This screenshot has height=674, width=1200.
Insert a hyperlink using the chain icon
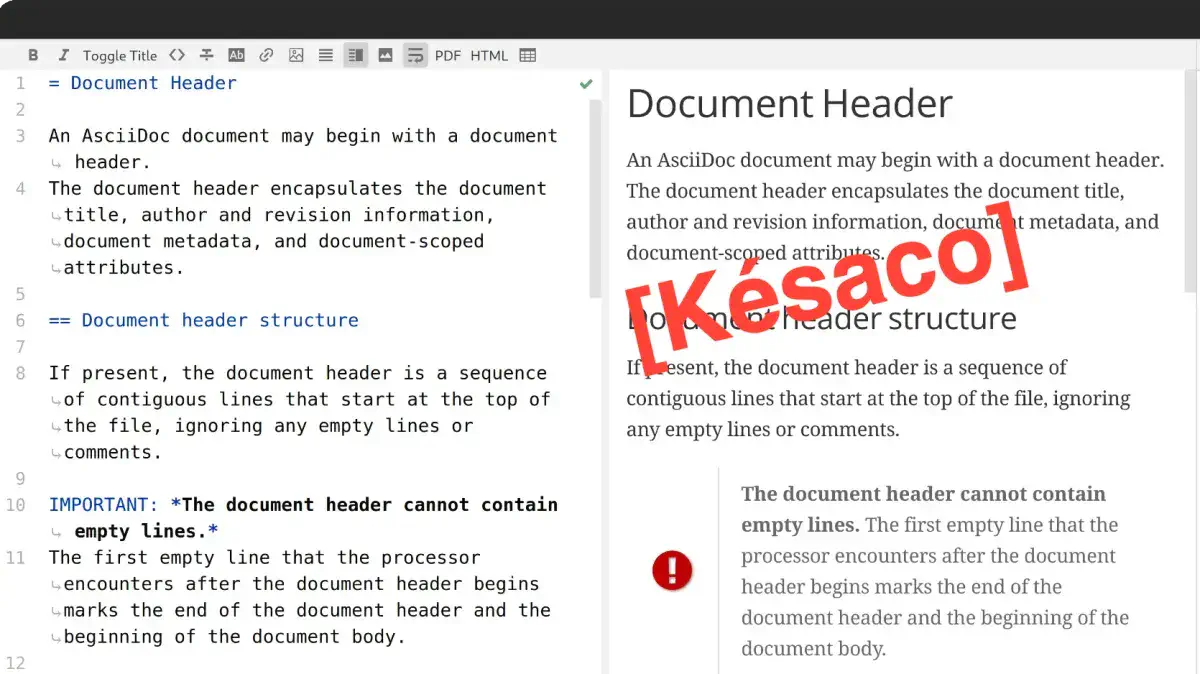pyautogui.click(x=266, y=55)
